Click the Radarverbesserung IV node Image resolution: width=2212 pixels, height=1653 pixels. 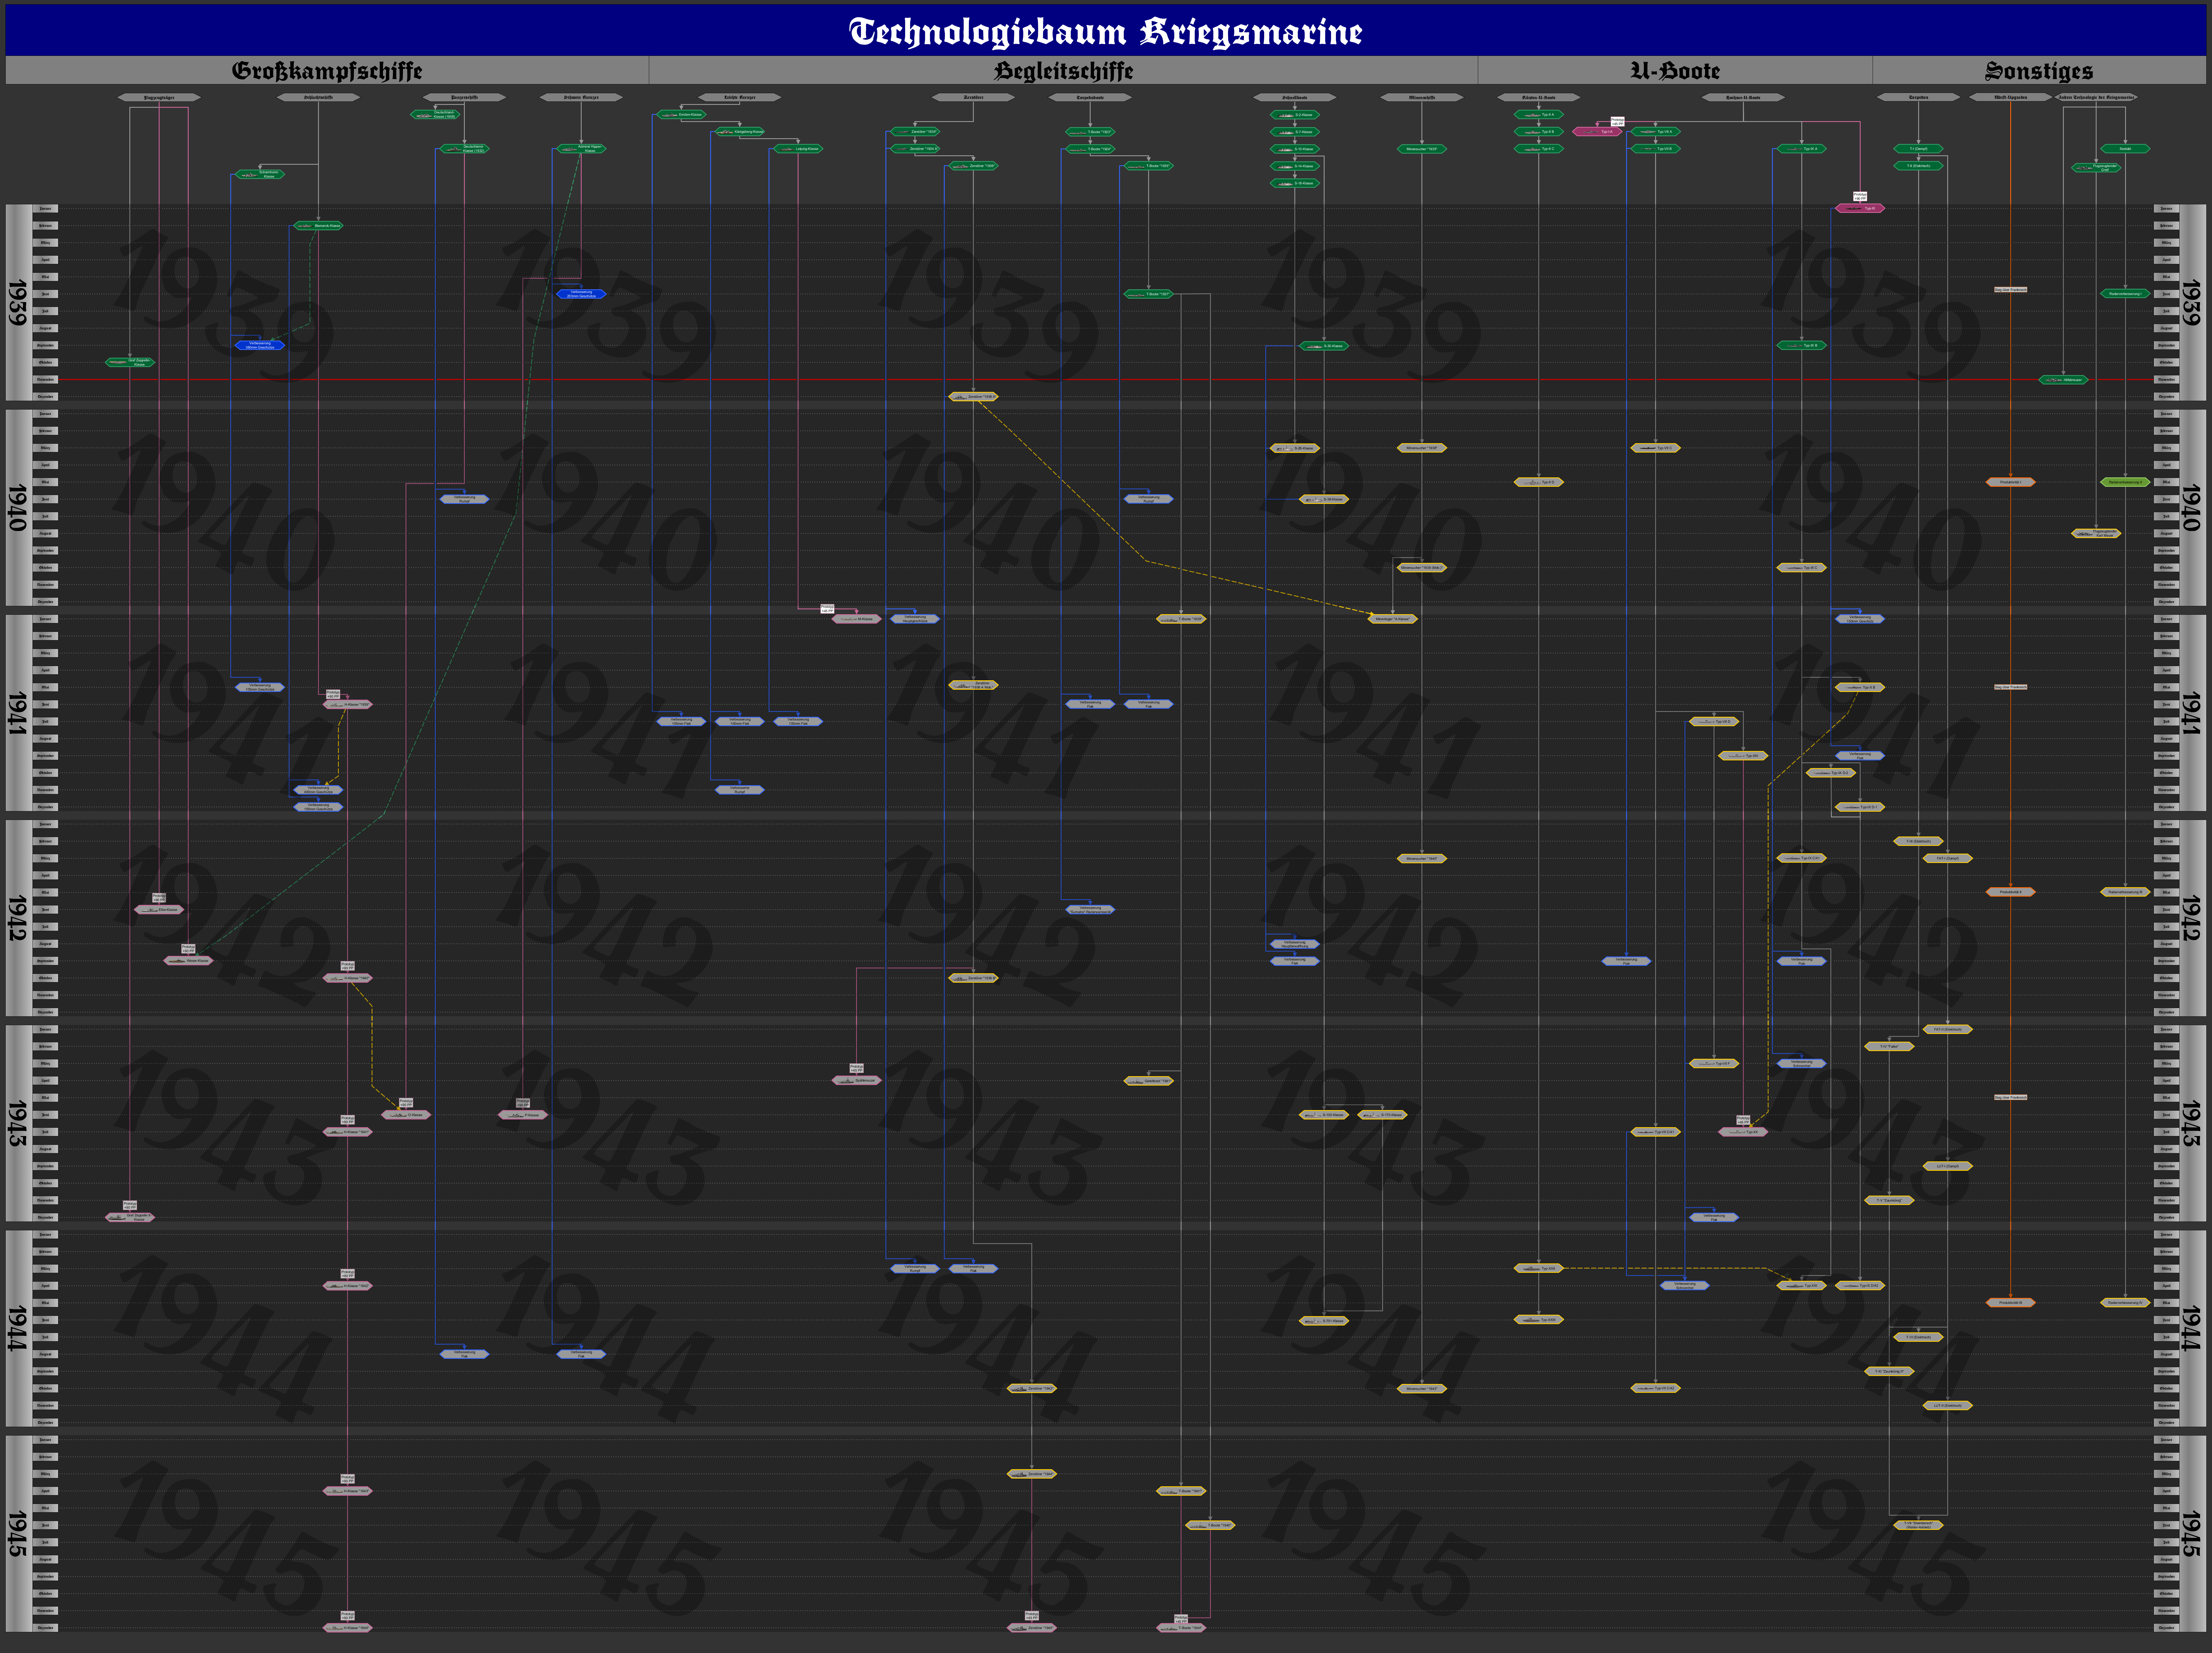2125,1303
